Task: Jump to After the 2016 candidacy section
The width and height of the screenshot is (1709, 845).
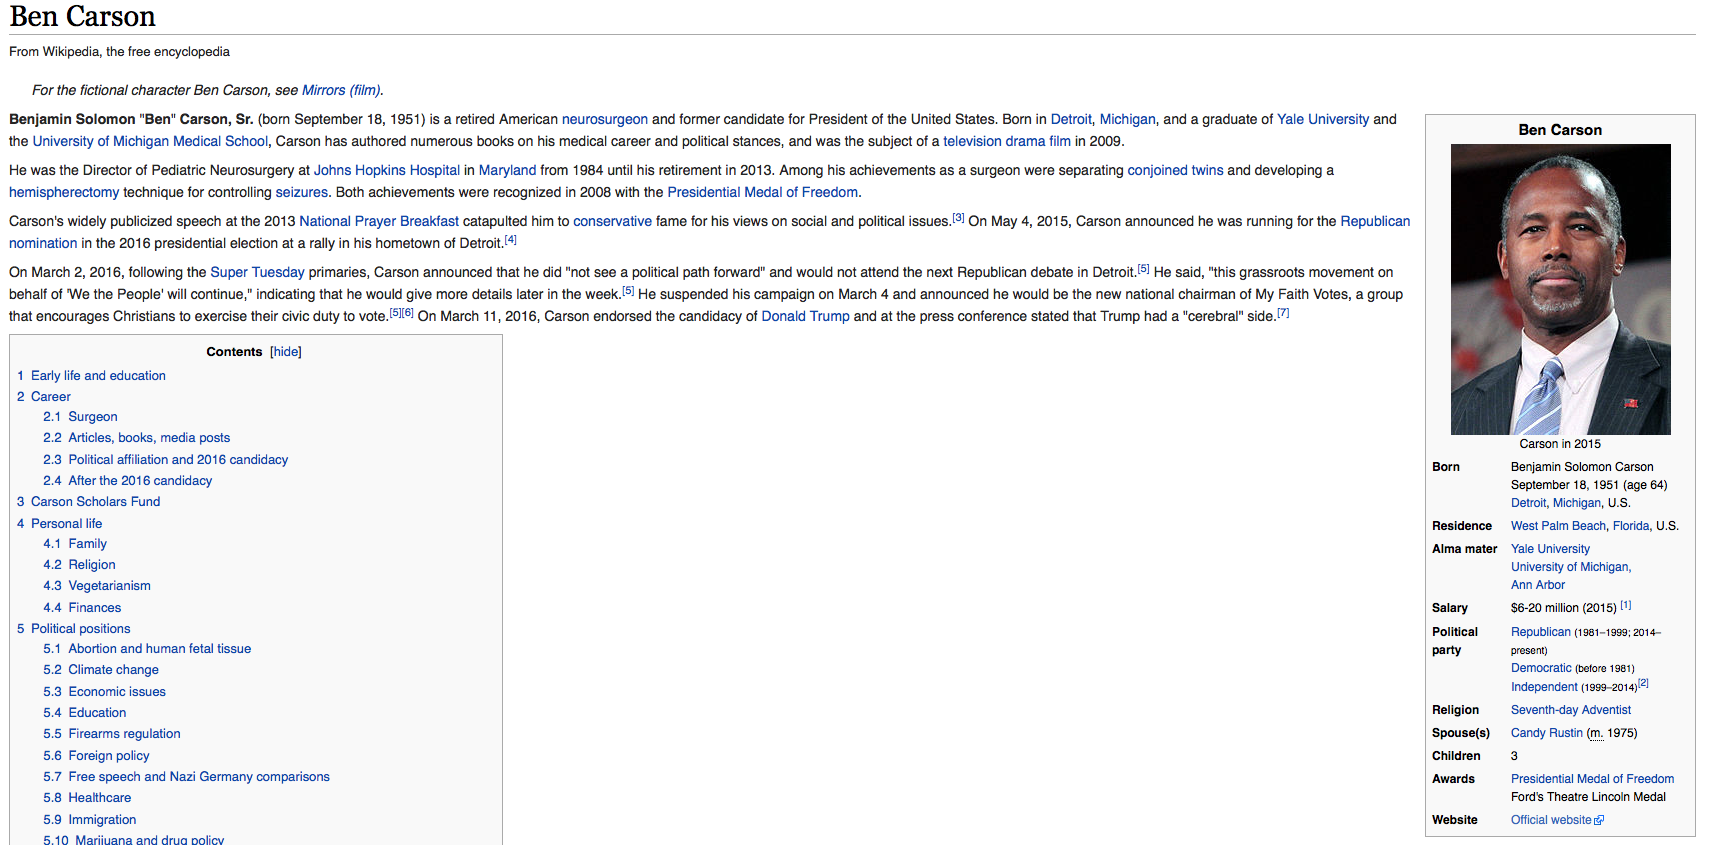Action: [x=140, y=481]
